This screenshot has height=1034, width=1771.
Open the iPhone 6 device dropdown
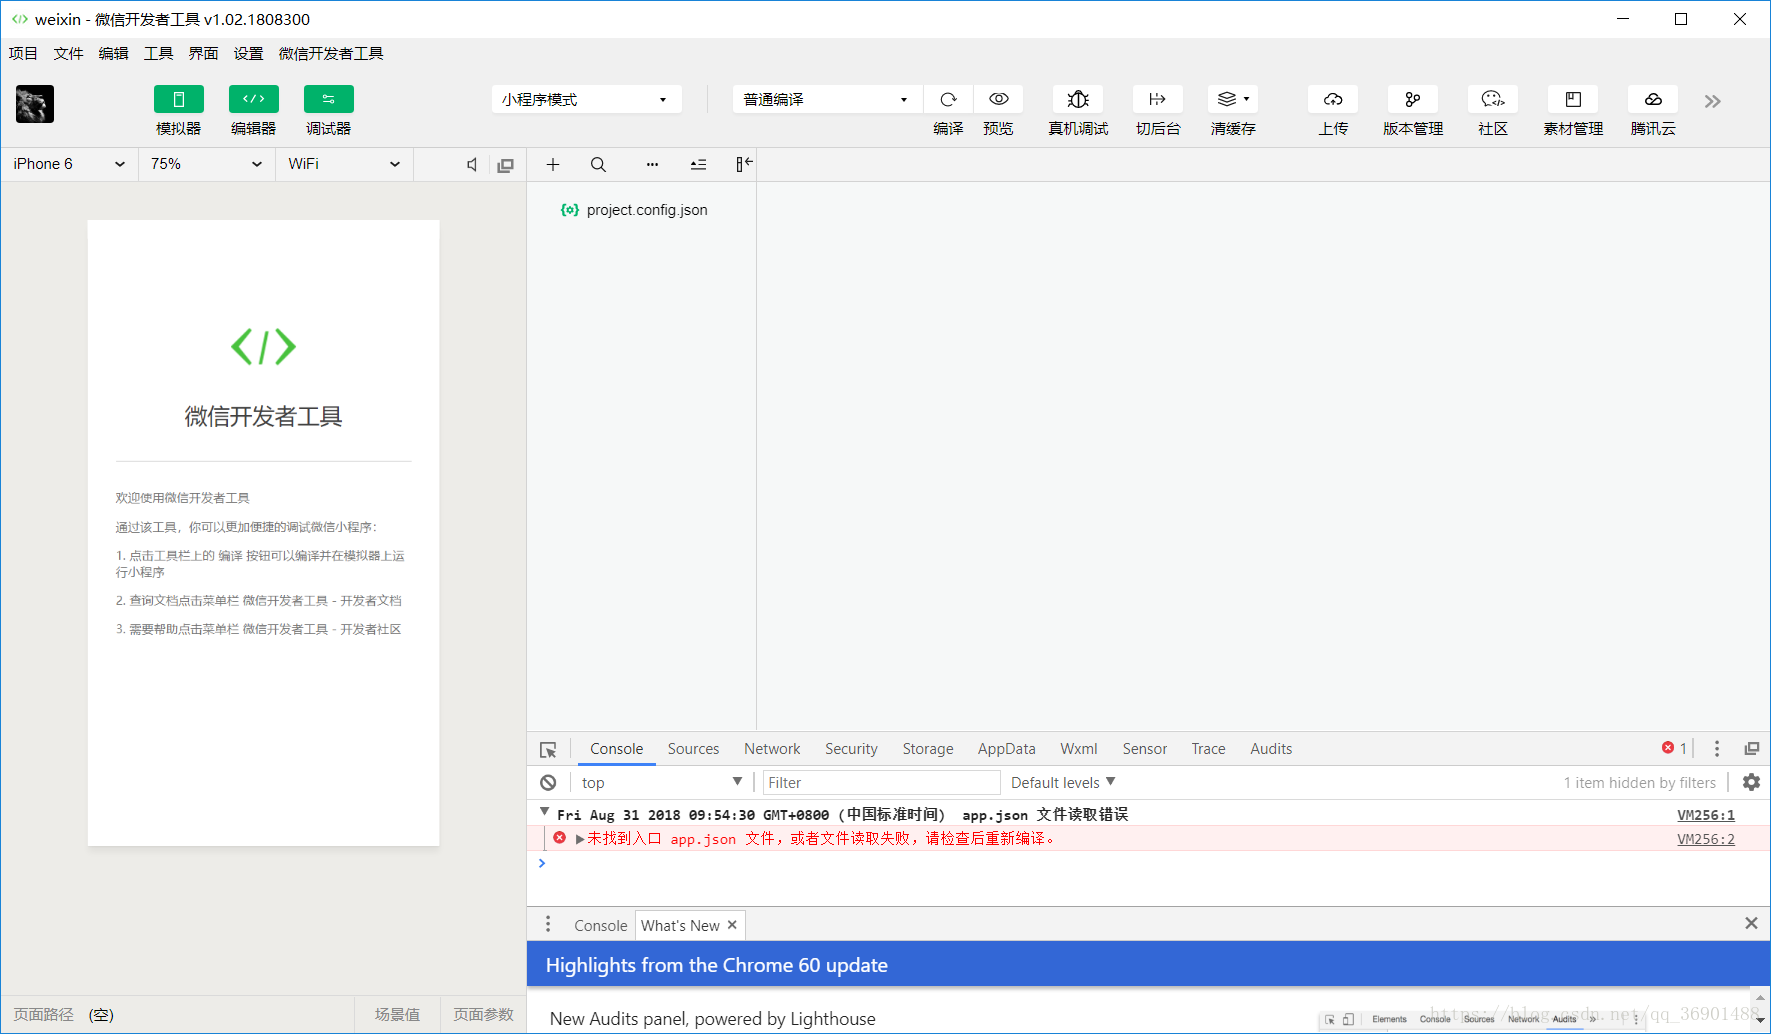point(69,164)
